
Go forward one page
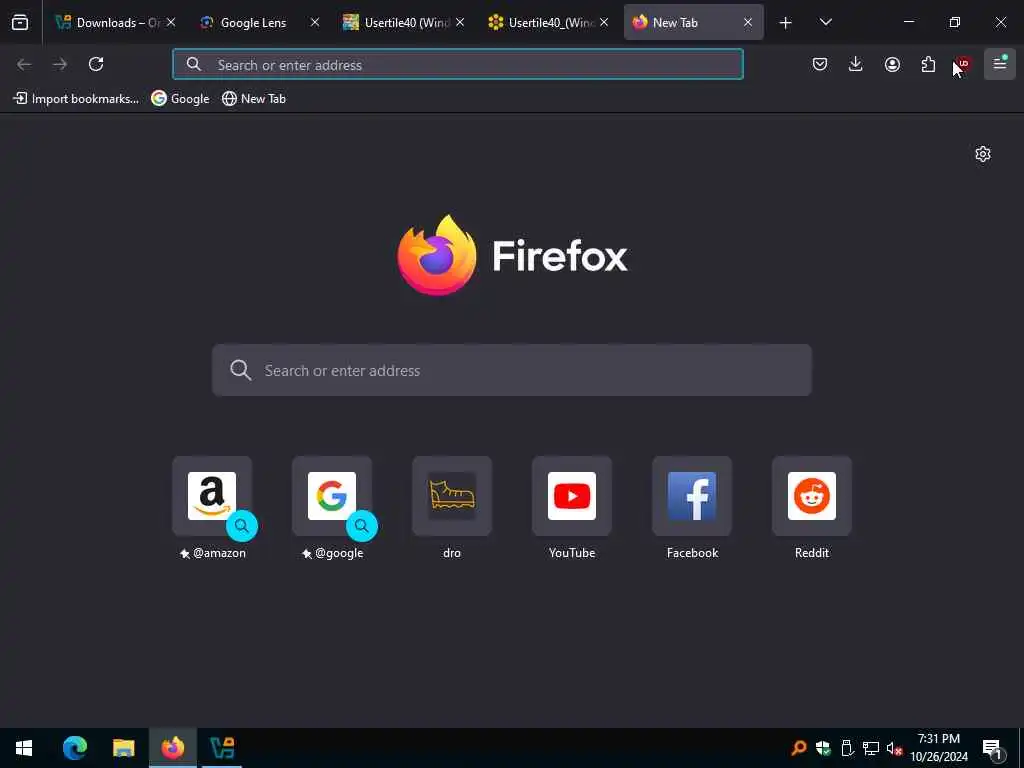point(60,64)
